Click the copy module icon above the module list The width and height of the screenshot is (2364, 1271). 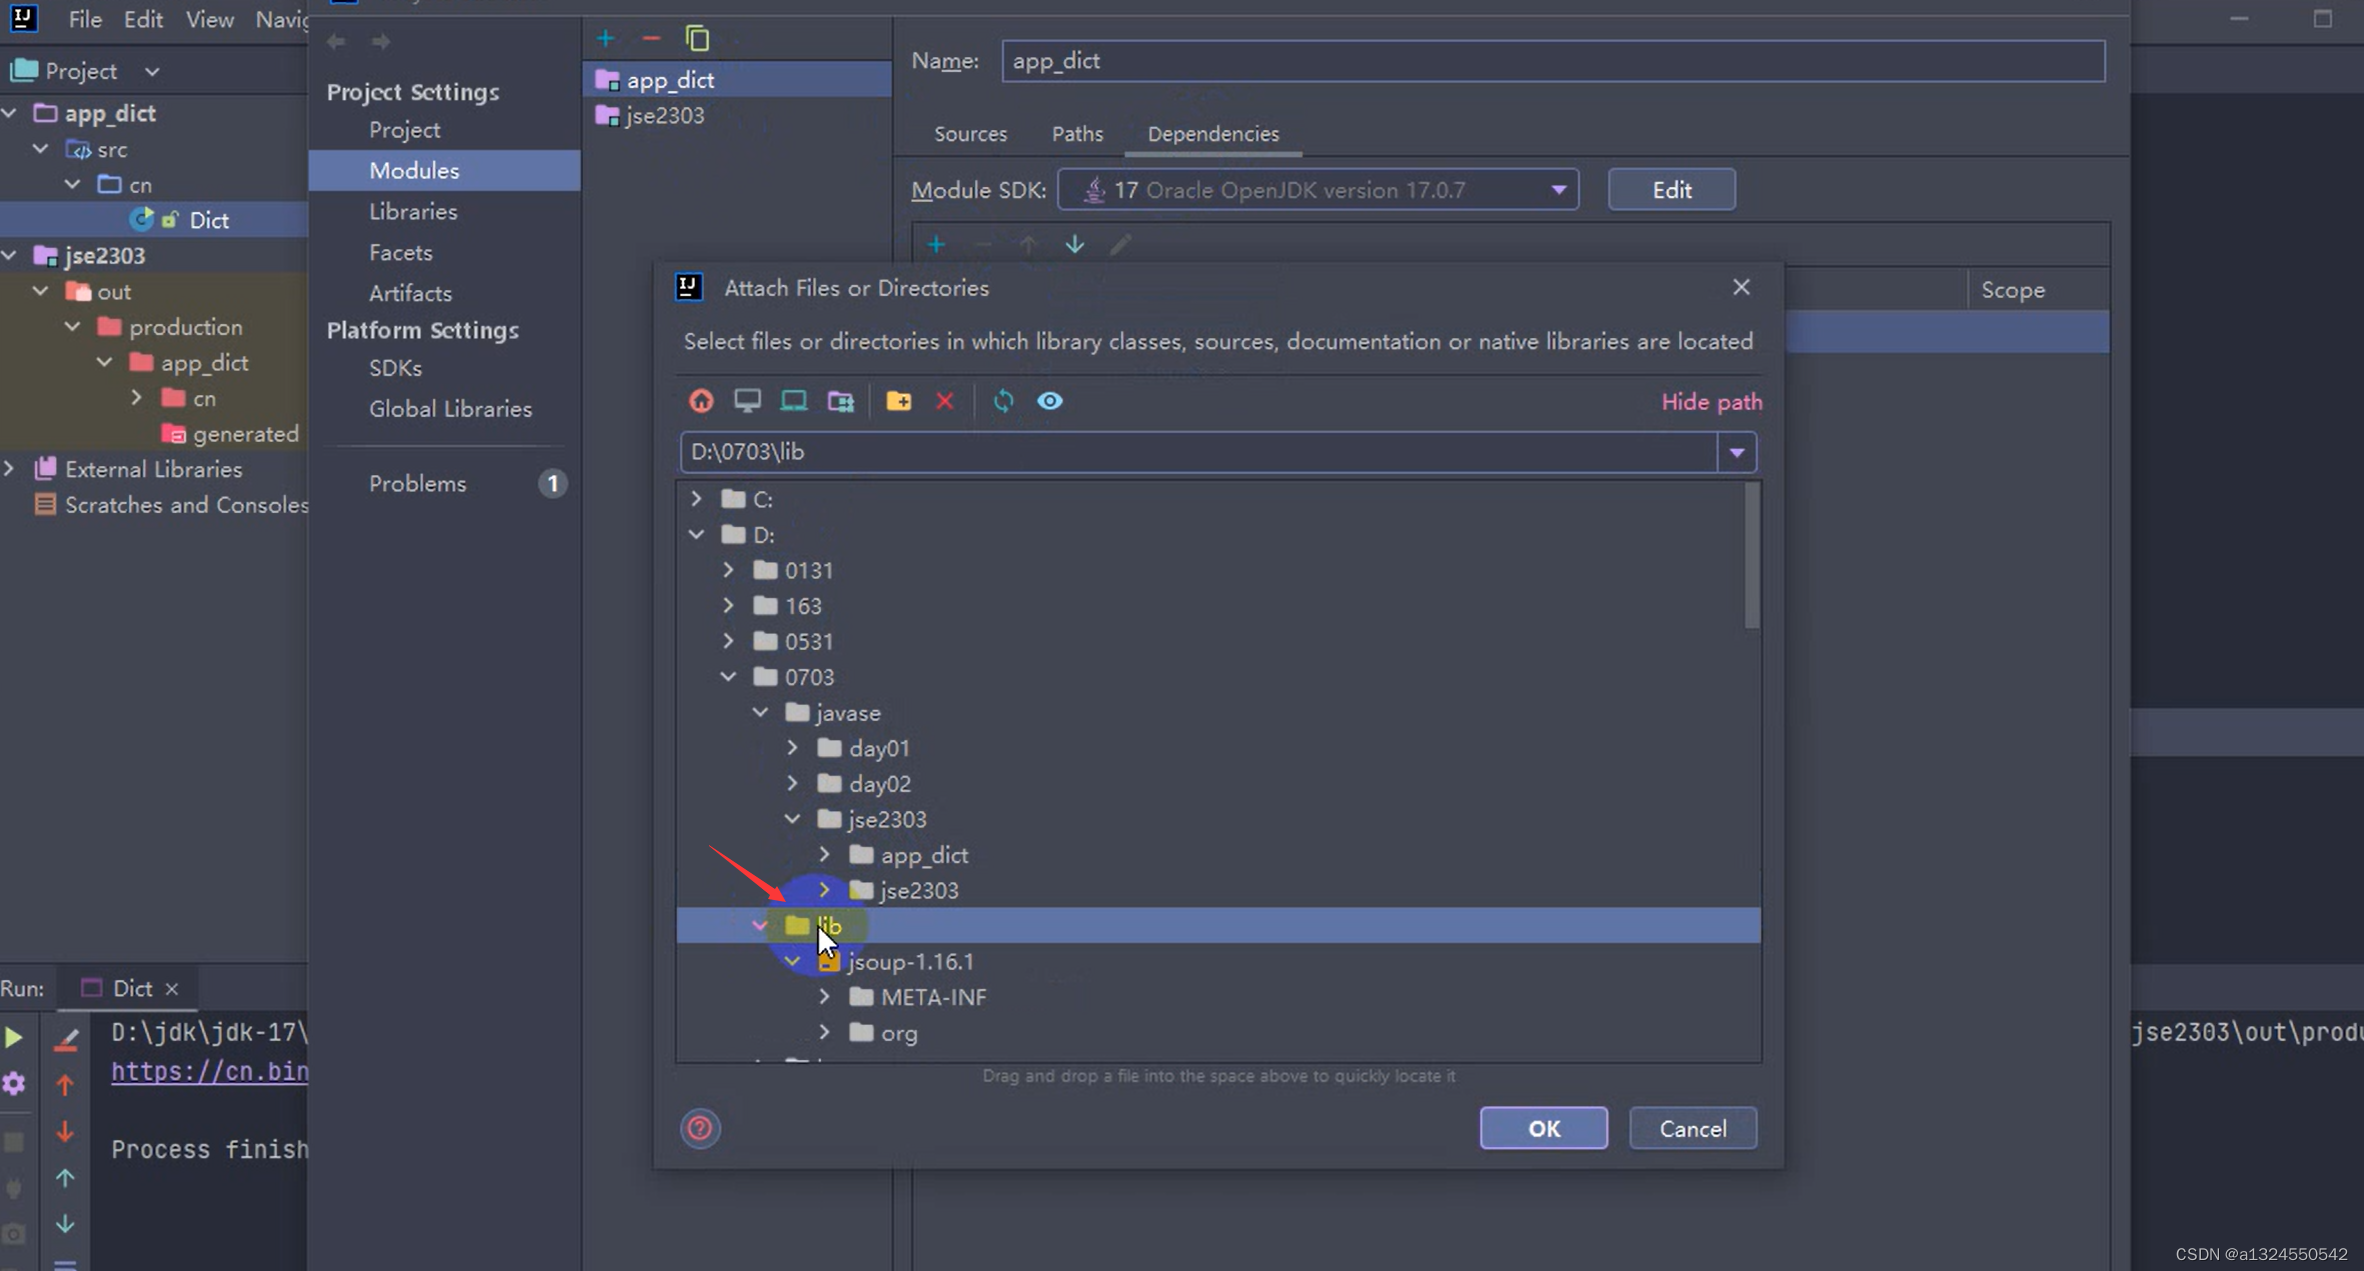point(697,39)
